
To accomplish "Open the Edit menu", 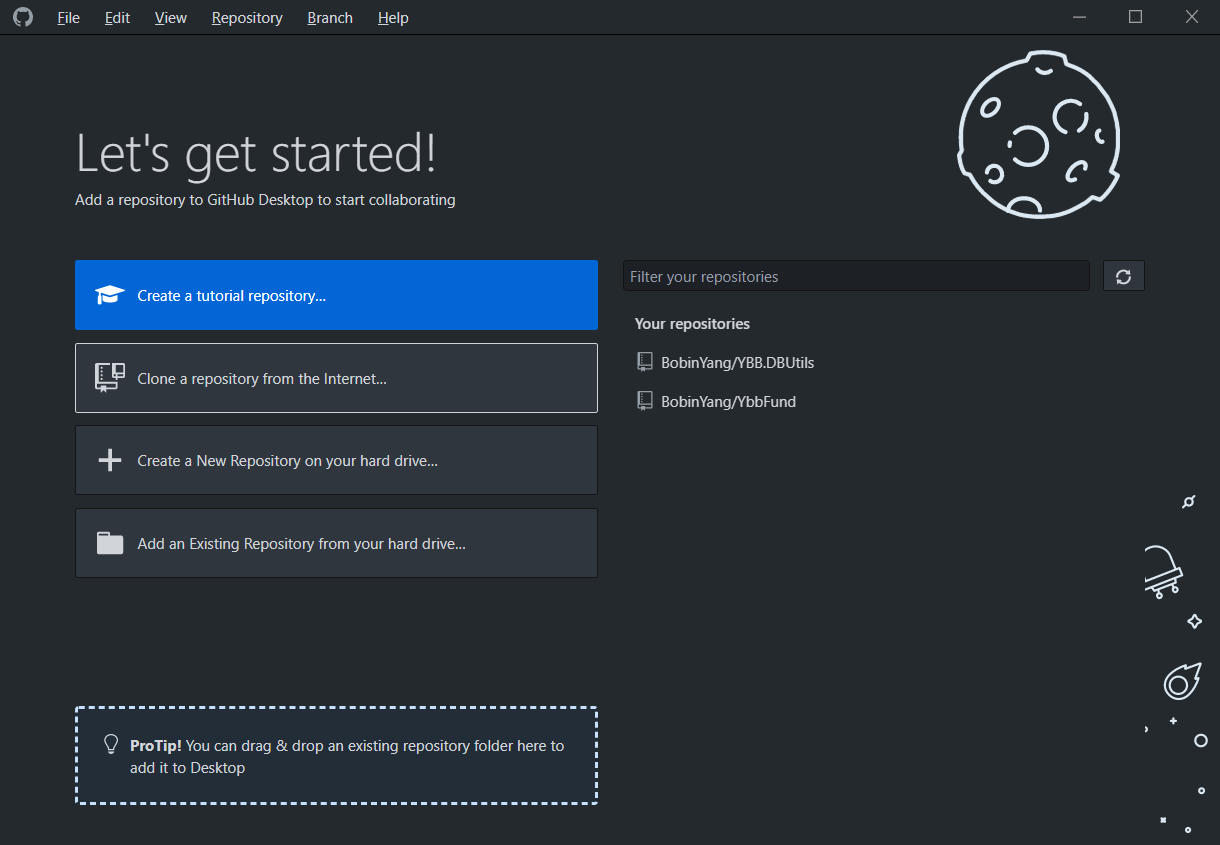I will [x=117, y=18].
